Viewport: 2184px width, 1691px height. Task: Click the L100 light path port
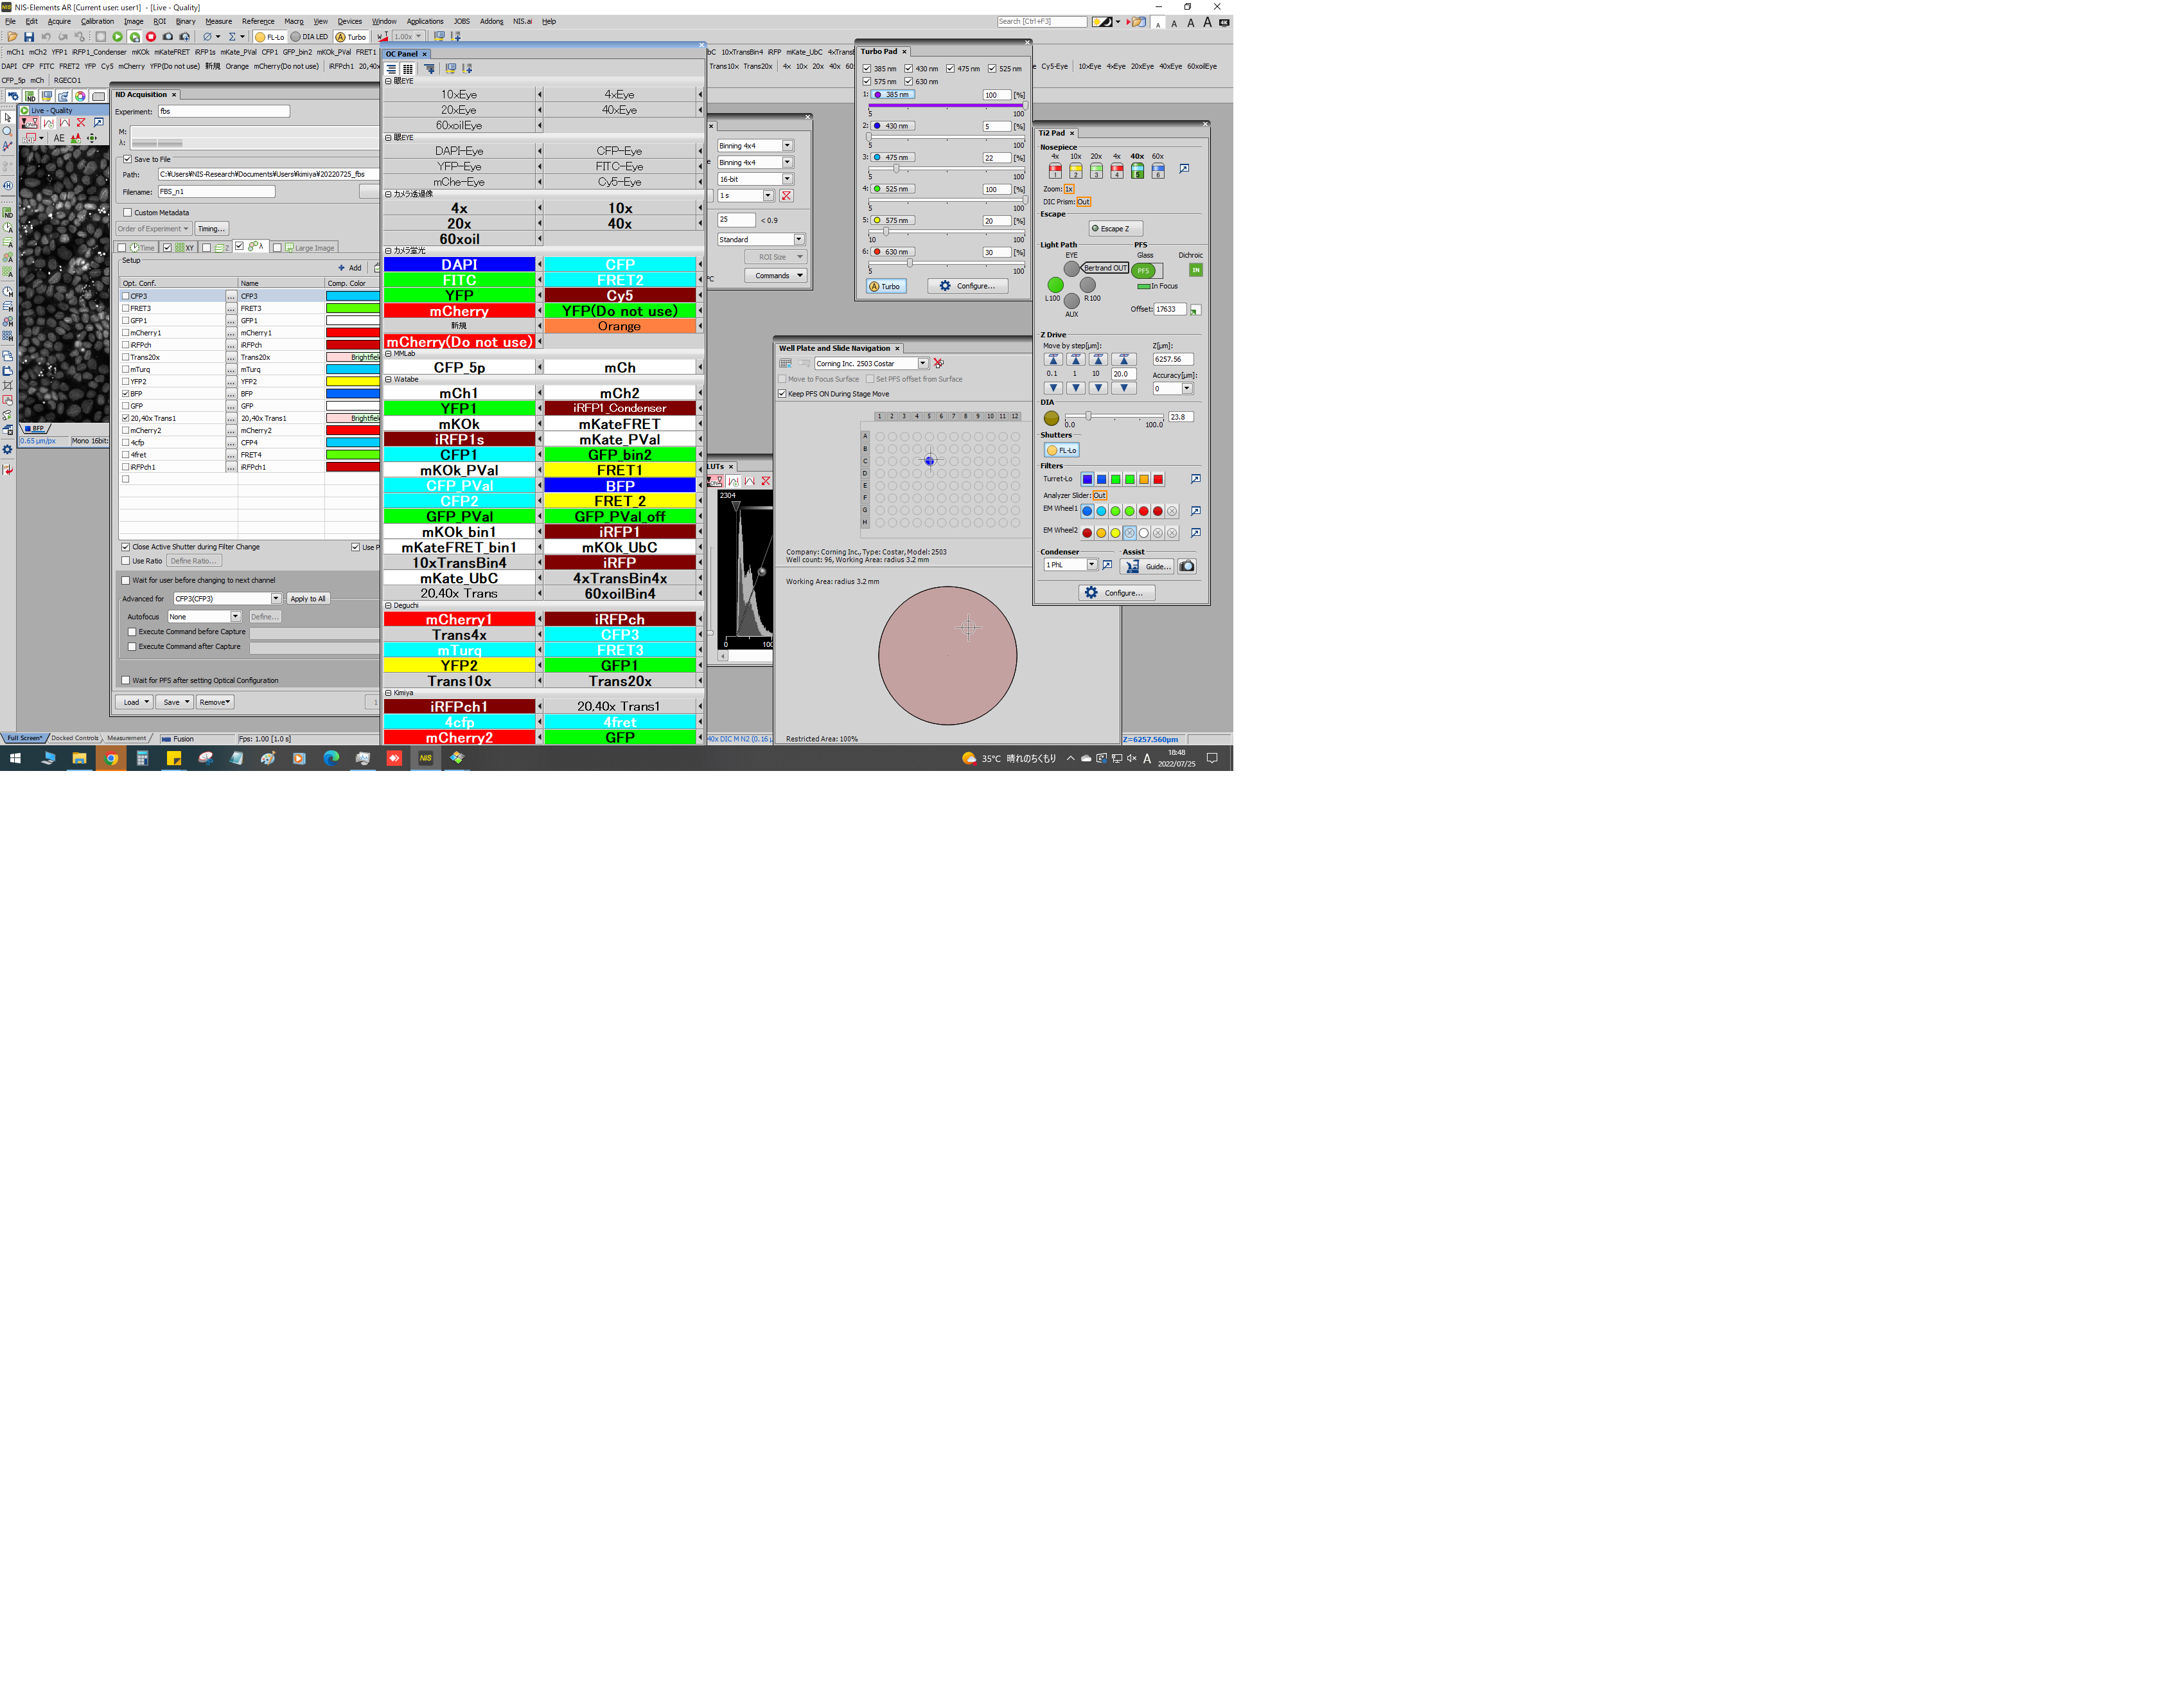point(1055,285)
